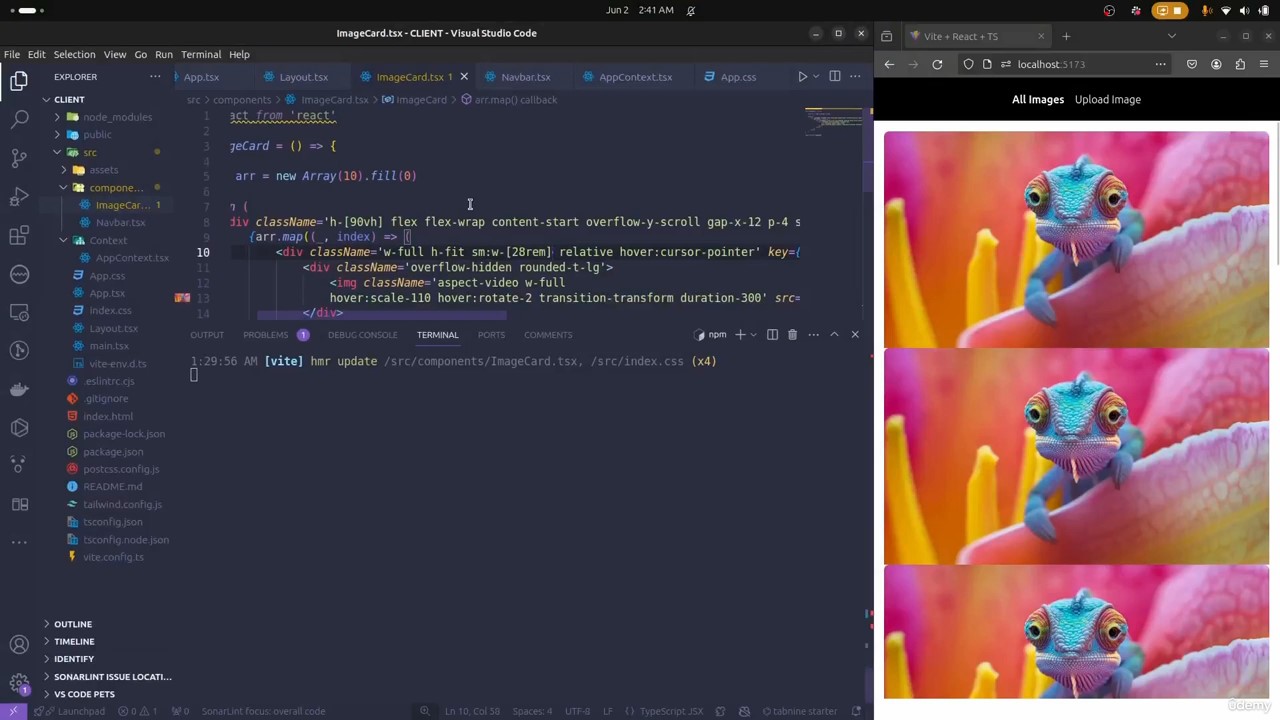Kill the terminal with the trash icon
Screen dimensions: 1280x720
click(792, 335)
